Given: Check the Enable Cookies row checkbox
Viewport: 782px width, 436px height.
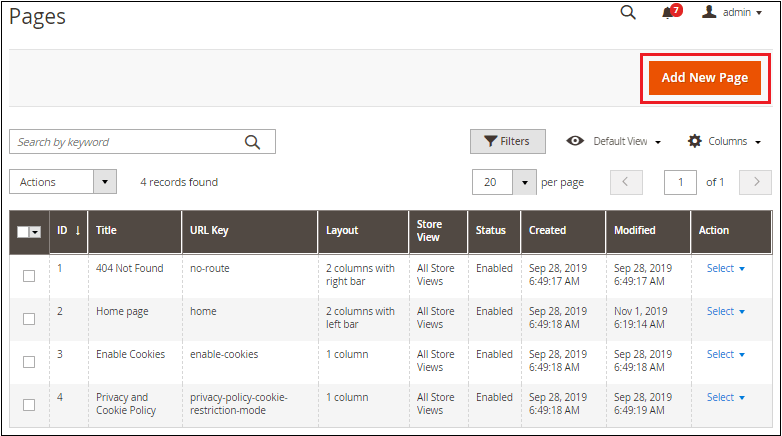Looking at the screenshot, I should (29, 362).
